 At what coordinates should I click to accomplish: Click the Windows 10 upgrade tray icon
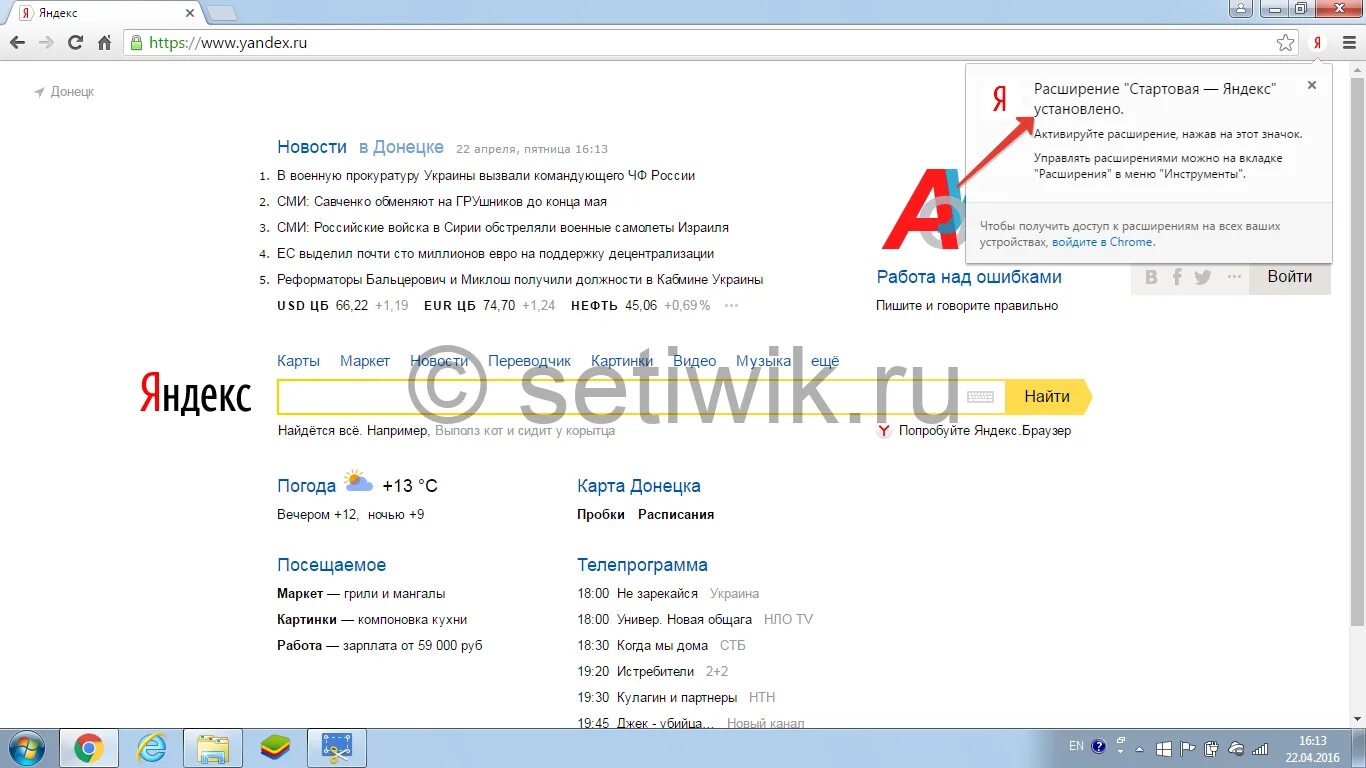pos(1165,748)
